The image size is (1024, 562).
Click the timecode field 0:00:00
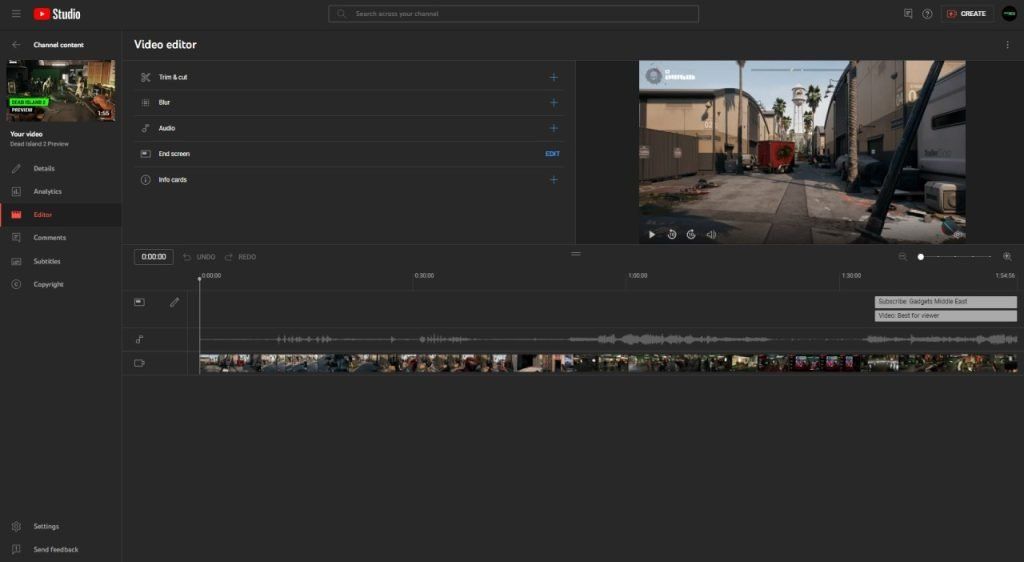153,257
